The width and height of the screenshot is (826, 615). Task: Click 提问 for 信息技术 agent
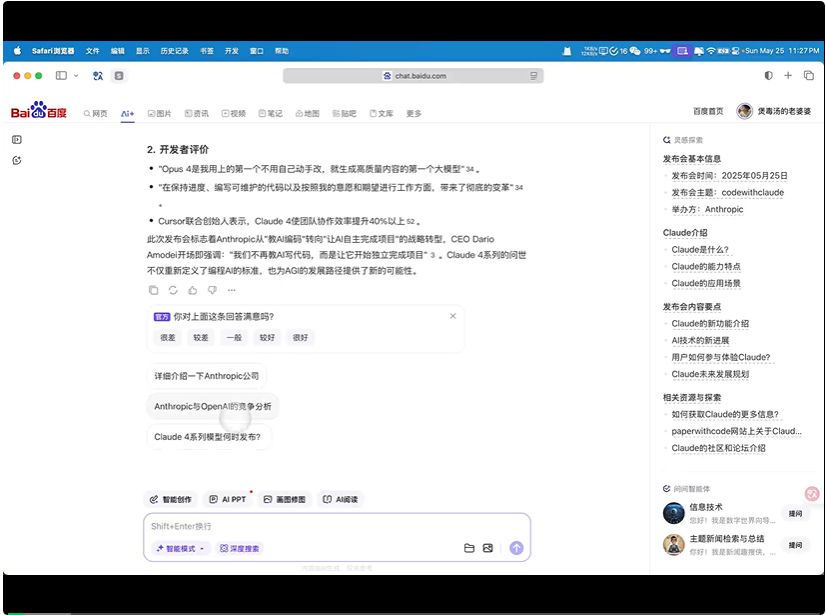pyautogui.click(x=795, y=513)
